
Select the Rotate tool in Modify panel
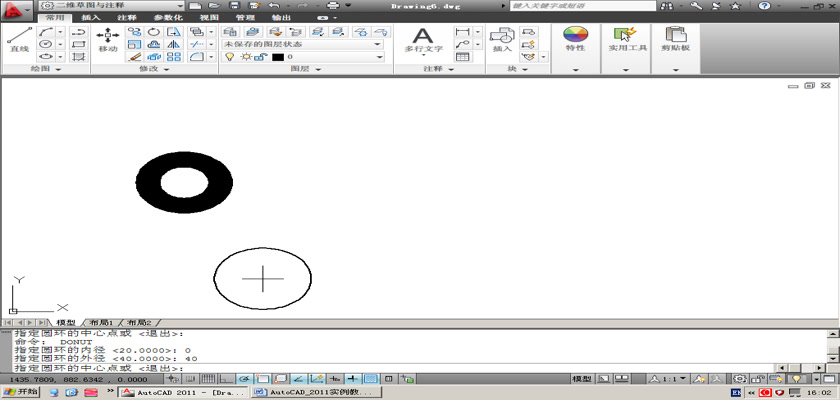(154, 32)
